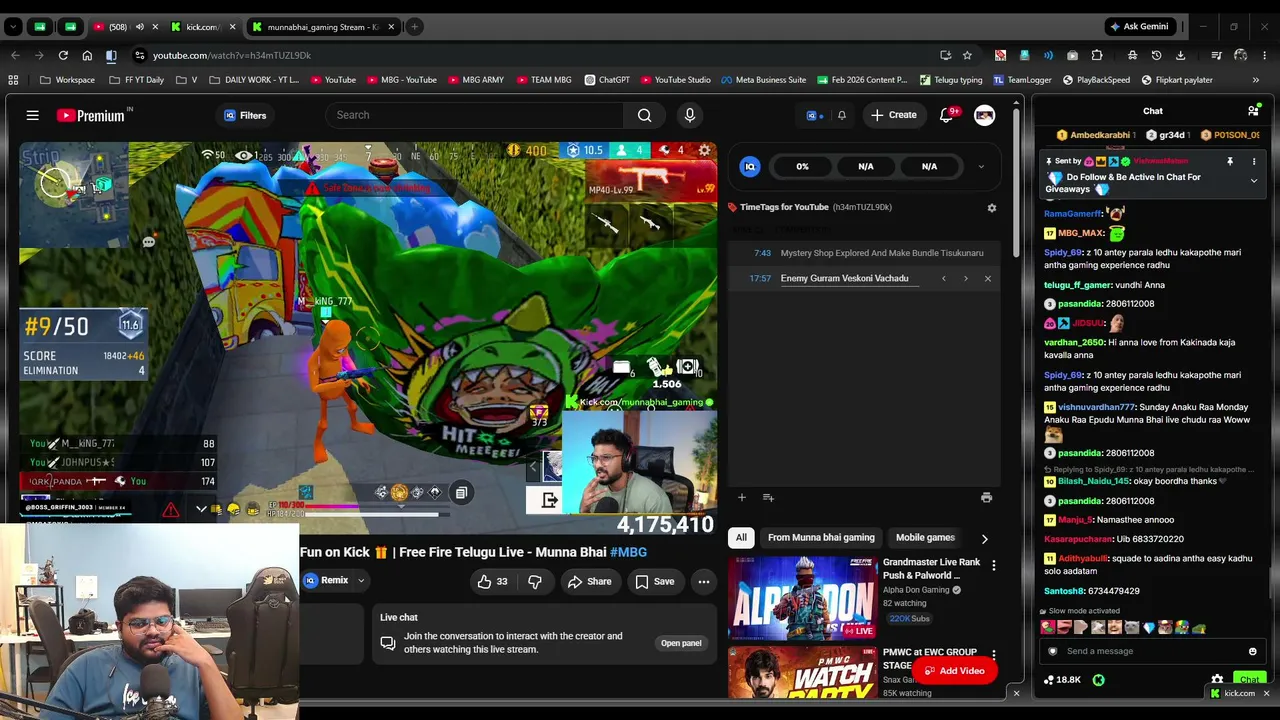Expand the vidIQ stats bar chevron

pyautogui.click(x=981, y=167)
